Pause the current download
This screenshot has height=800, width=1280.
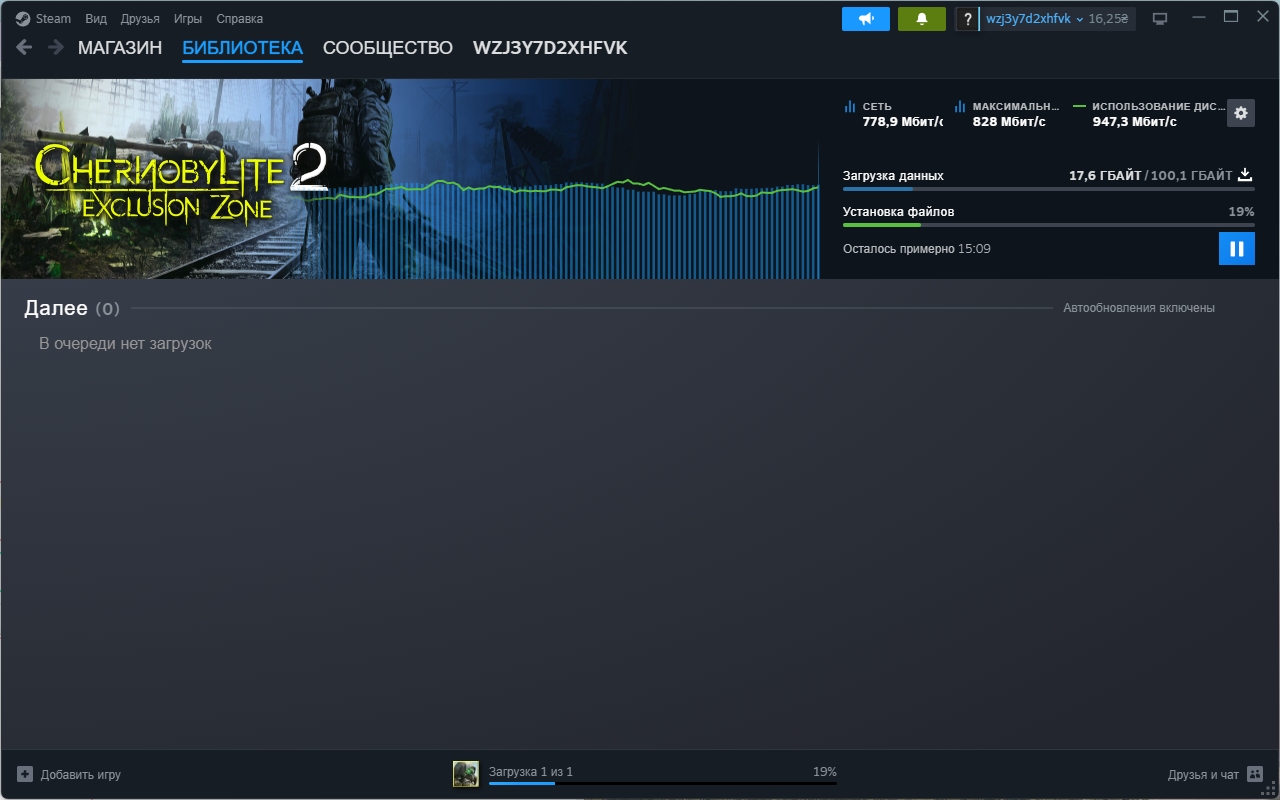pyautogui.click(x=1237, y=249)
